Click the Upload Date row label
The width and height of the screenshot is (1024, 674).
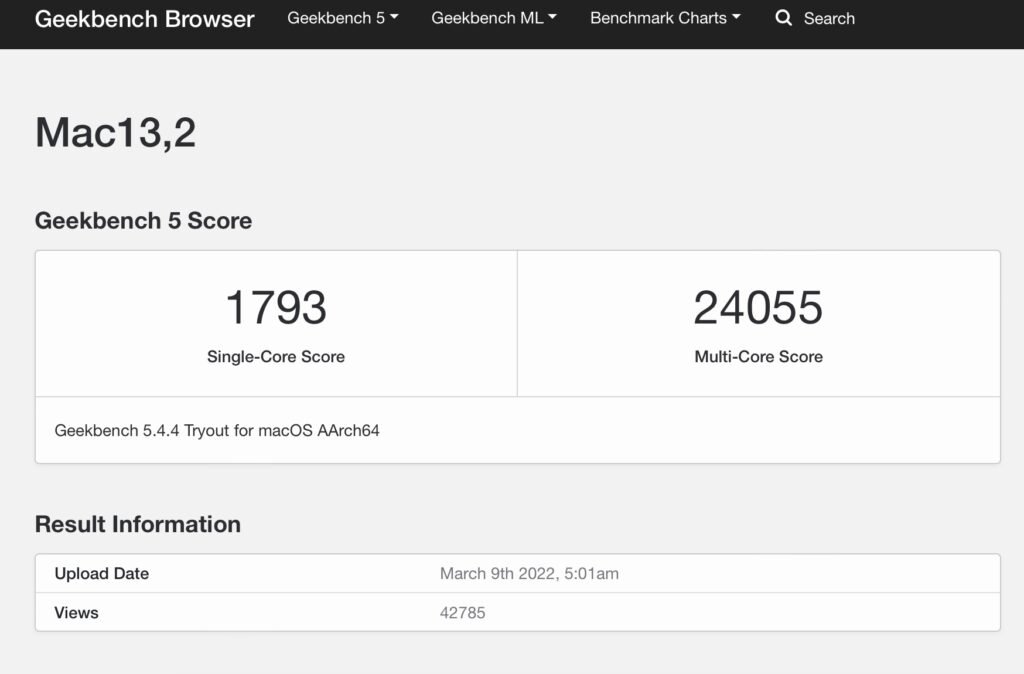(x=102, y=573)
